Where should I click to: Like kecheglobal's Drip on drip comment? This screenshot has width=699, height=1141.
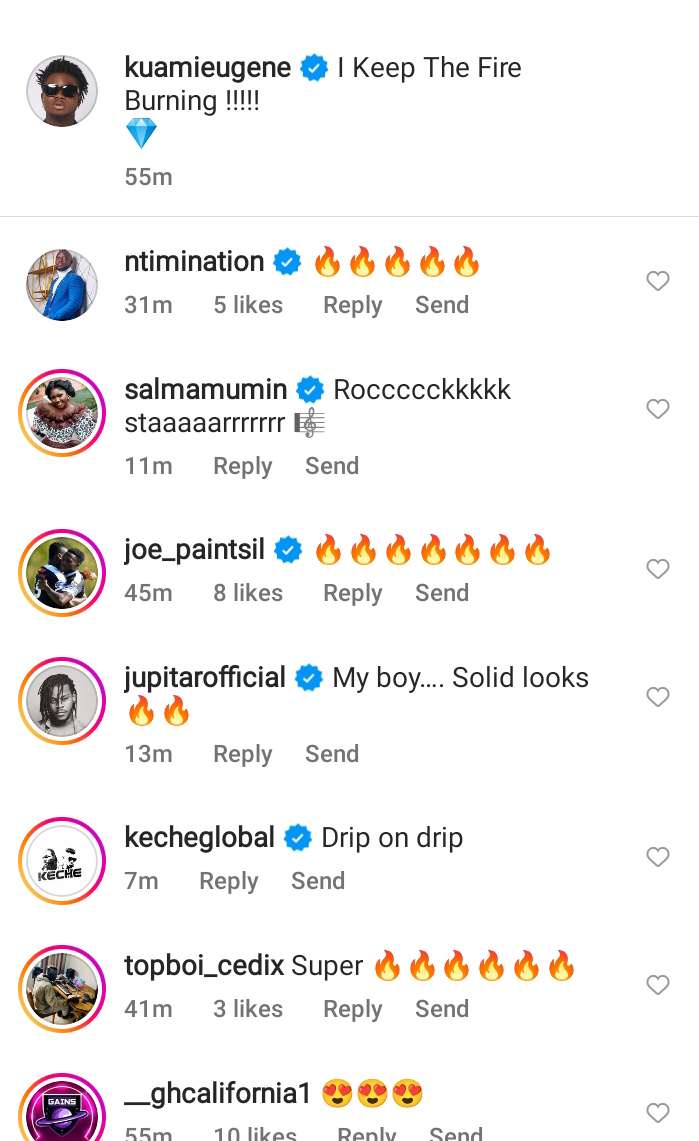pyautogui.click(x=657, y=857)
